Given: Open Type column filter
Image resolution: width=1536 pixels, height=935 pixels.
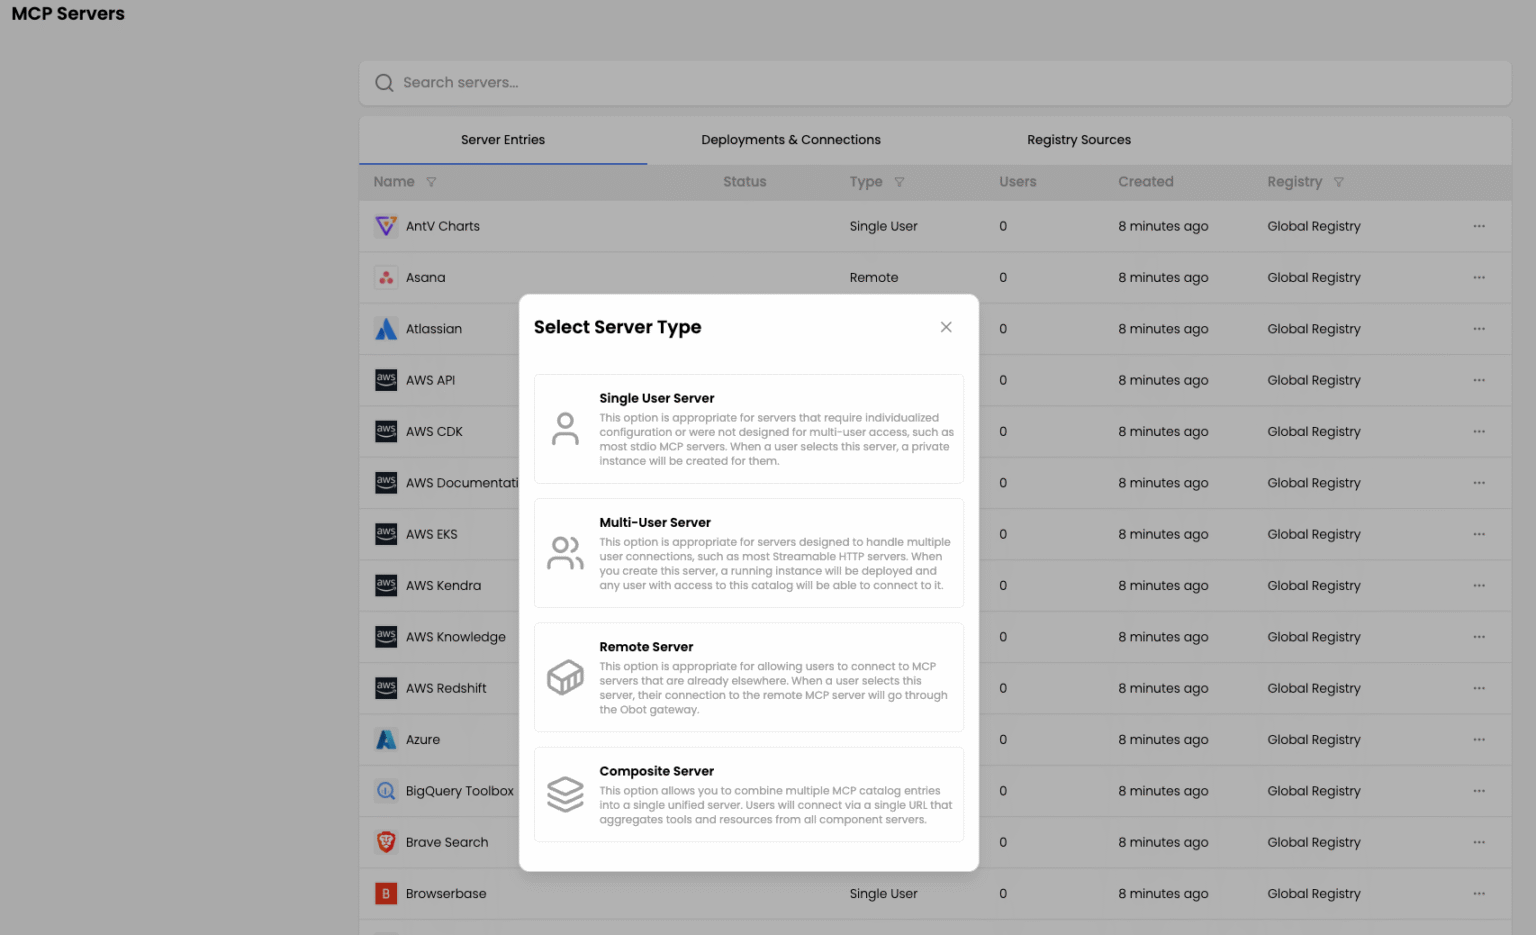Looking at the screenshot, I should pos(899,182).
